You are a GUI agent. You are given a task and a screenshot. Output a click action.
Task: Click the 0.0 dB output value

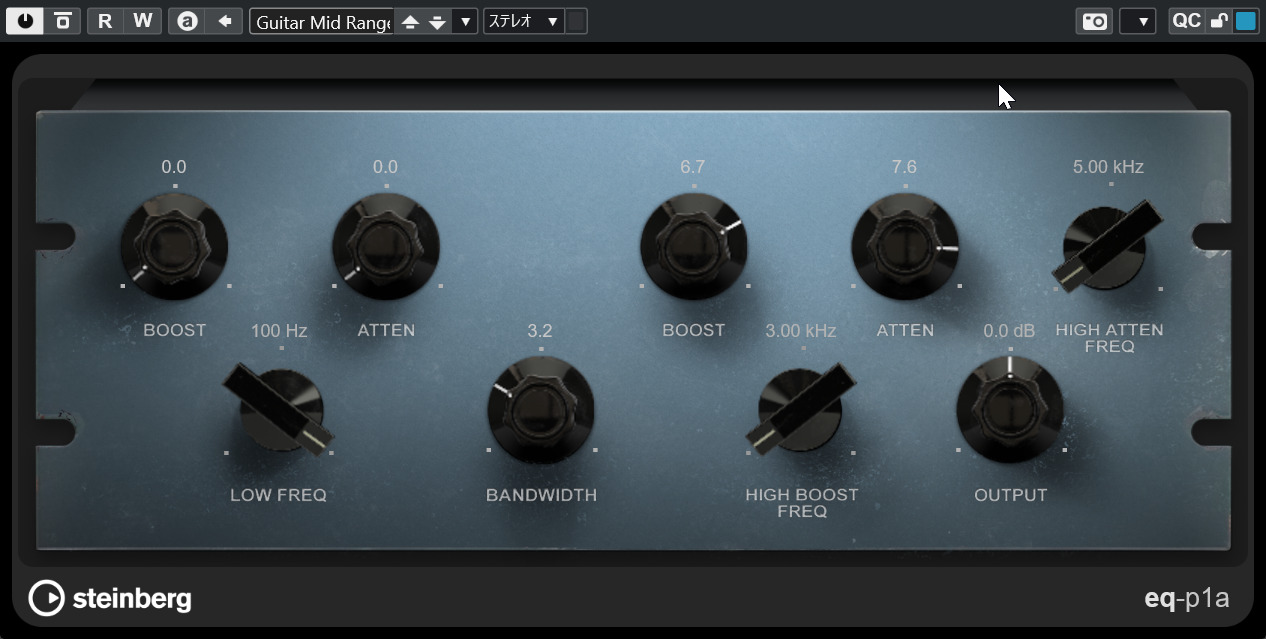click(1009, 331)
